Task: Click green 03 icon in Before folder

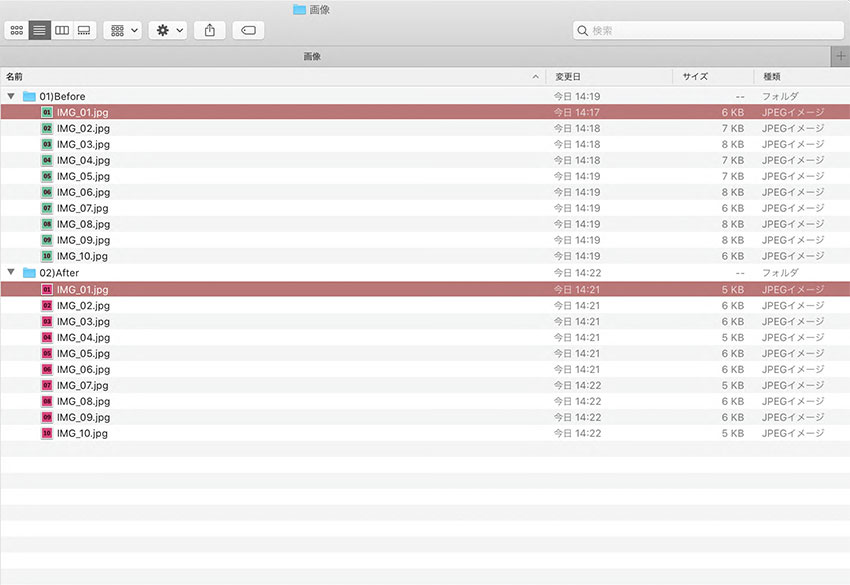Action: pyautogui.click(x=47, y=144)
